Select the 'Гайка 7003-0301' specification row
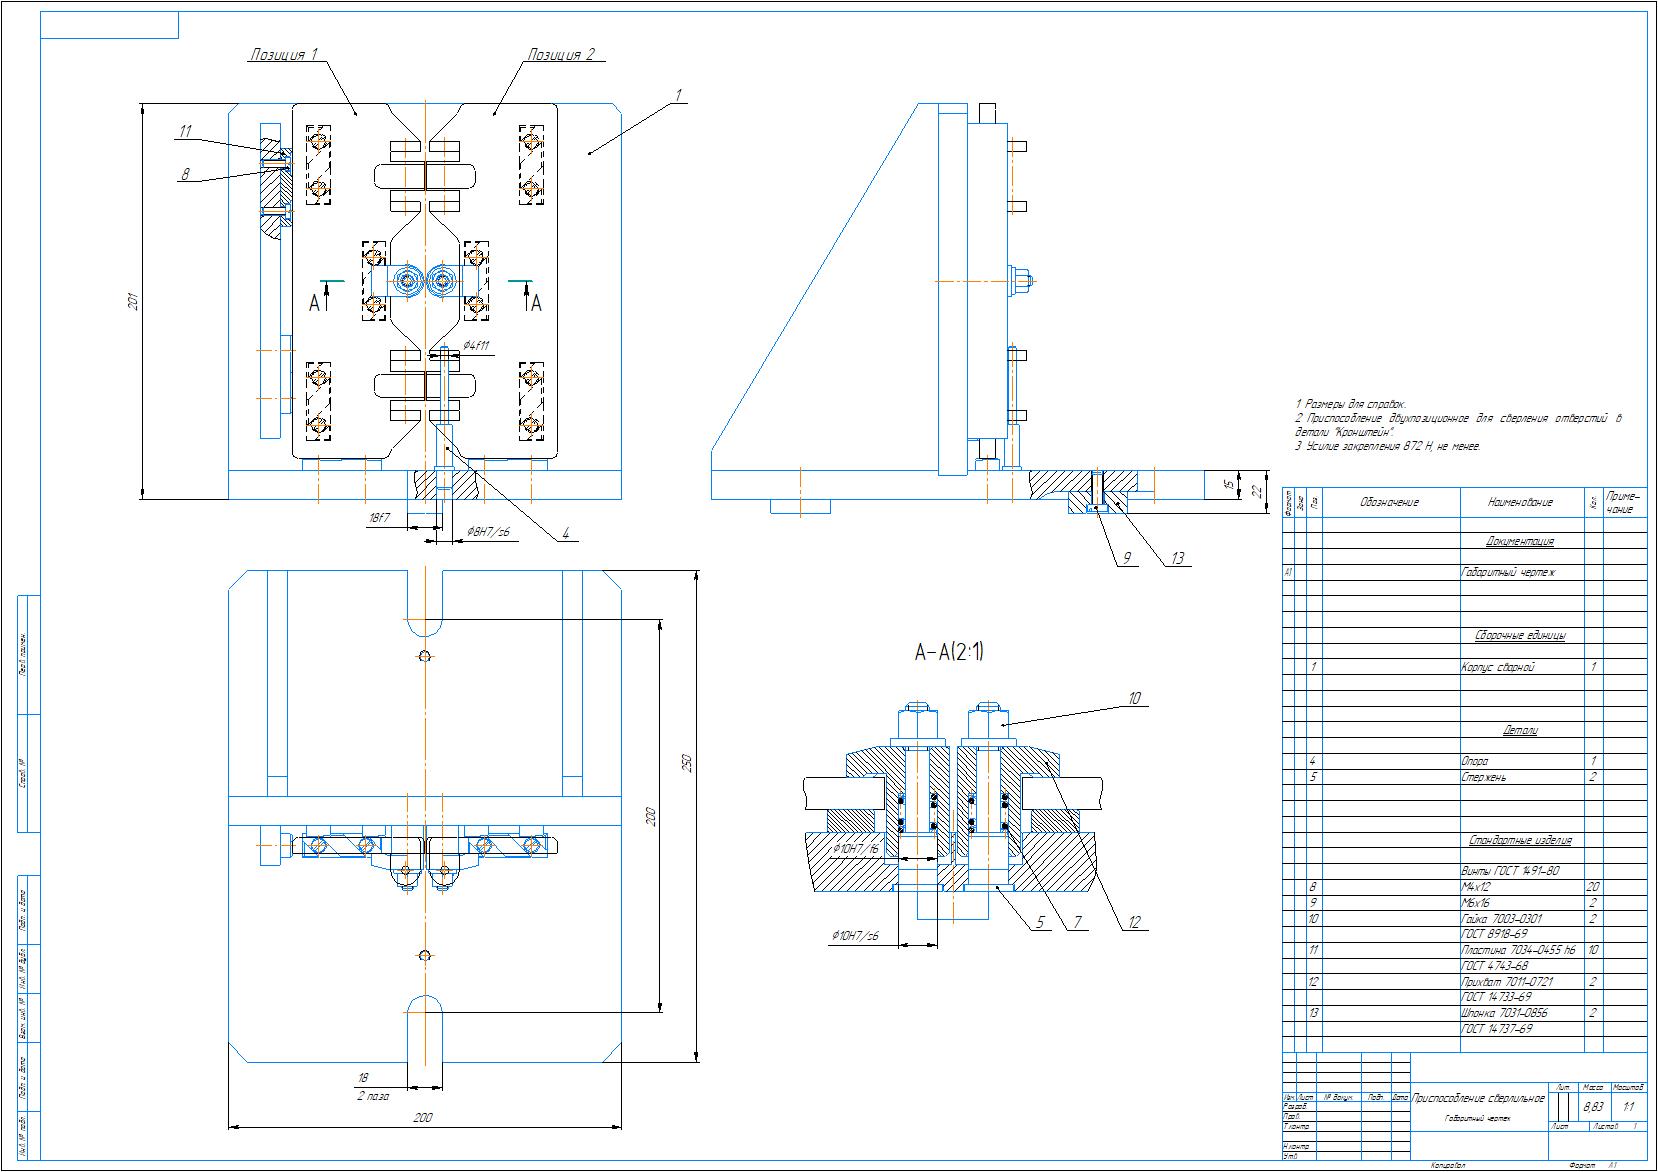The width and height of the screenshot is (1658, 1172). (1464, 918)
